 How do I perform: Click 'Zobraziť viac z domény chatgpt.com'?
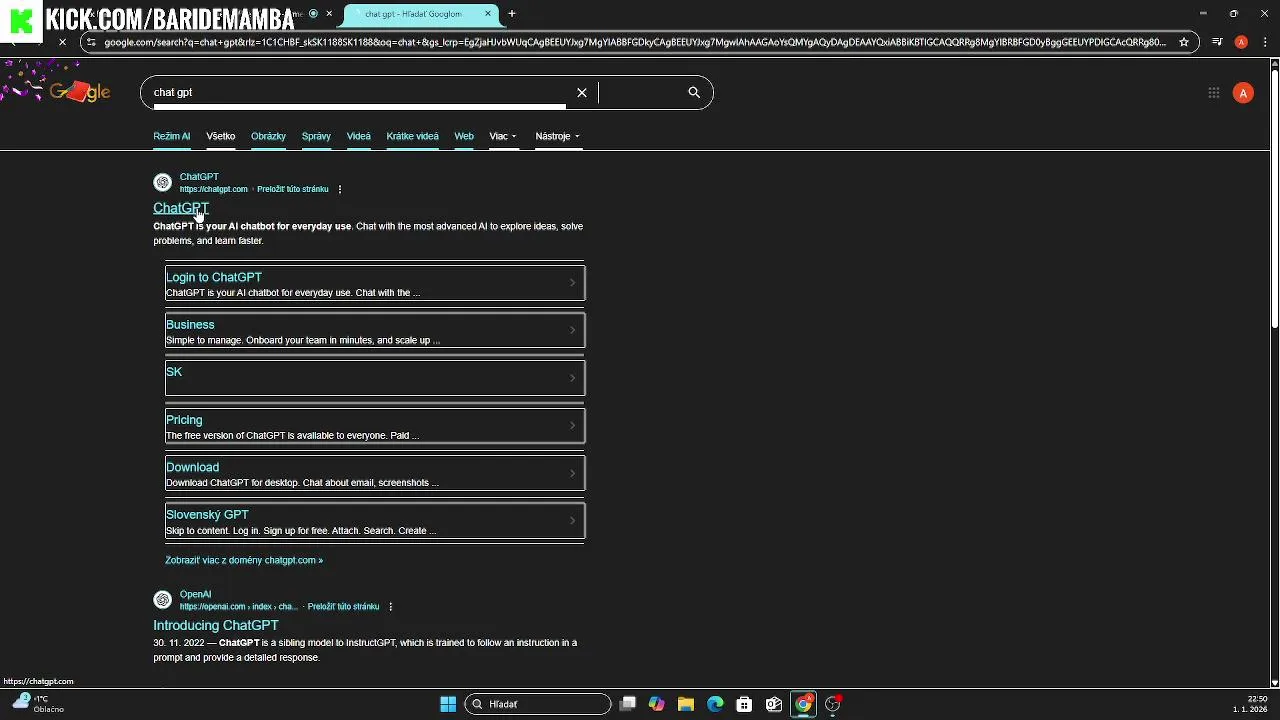tap(244, 560)
